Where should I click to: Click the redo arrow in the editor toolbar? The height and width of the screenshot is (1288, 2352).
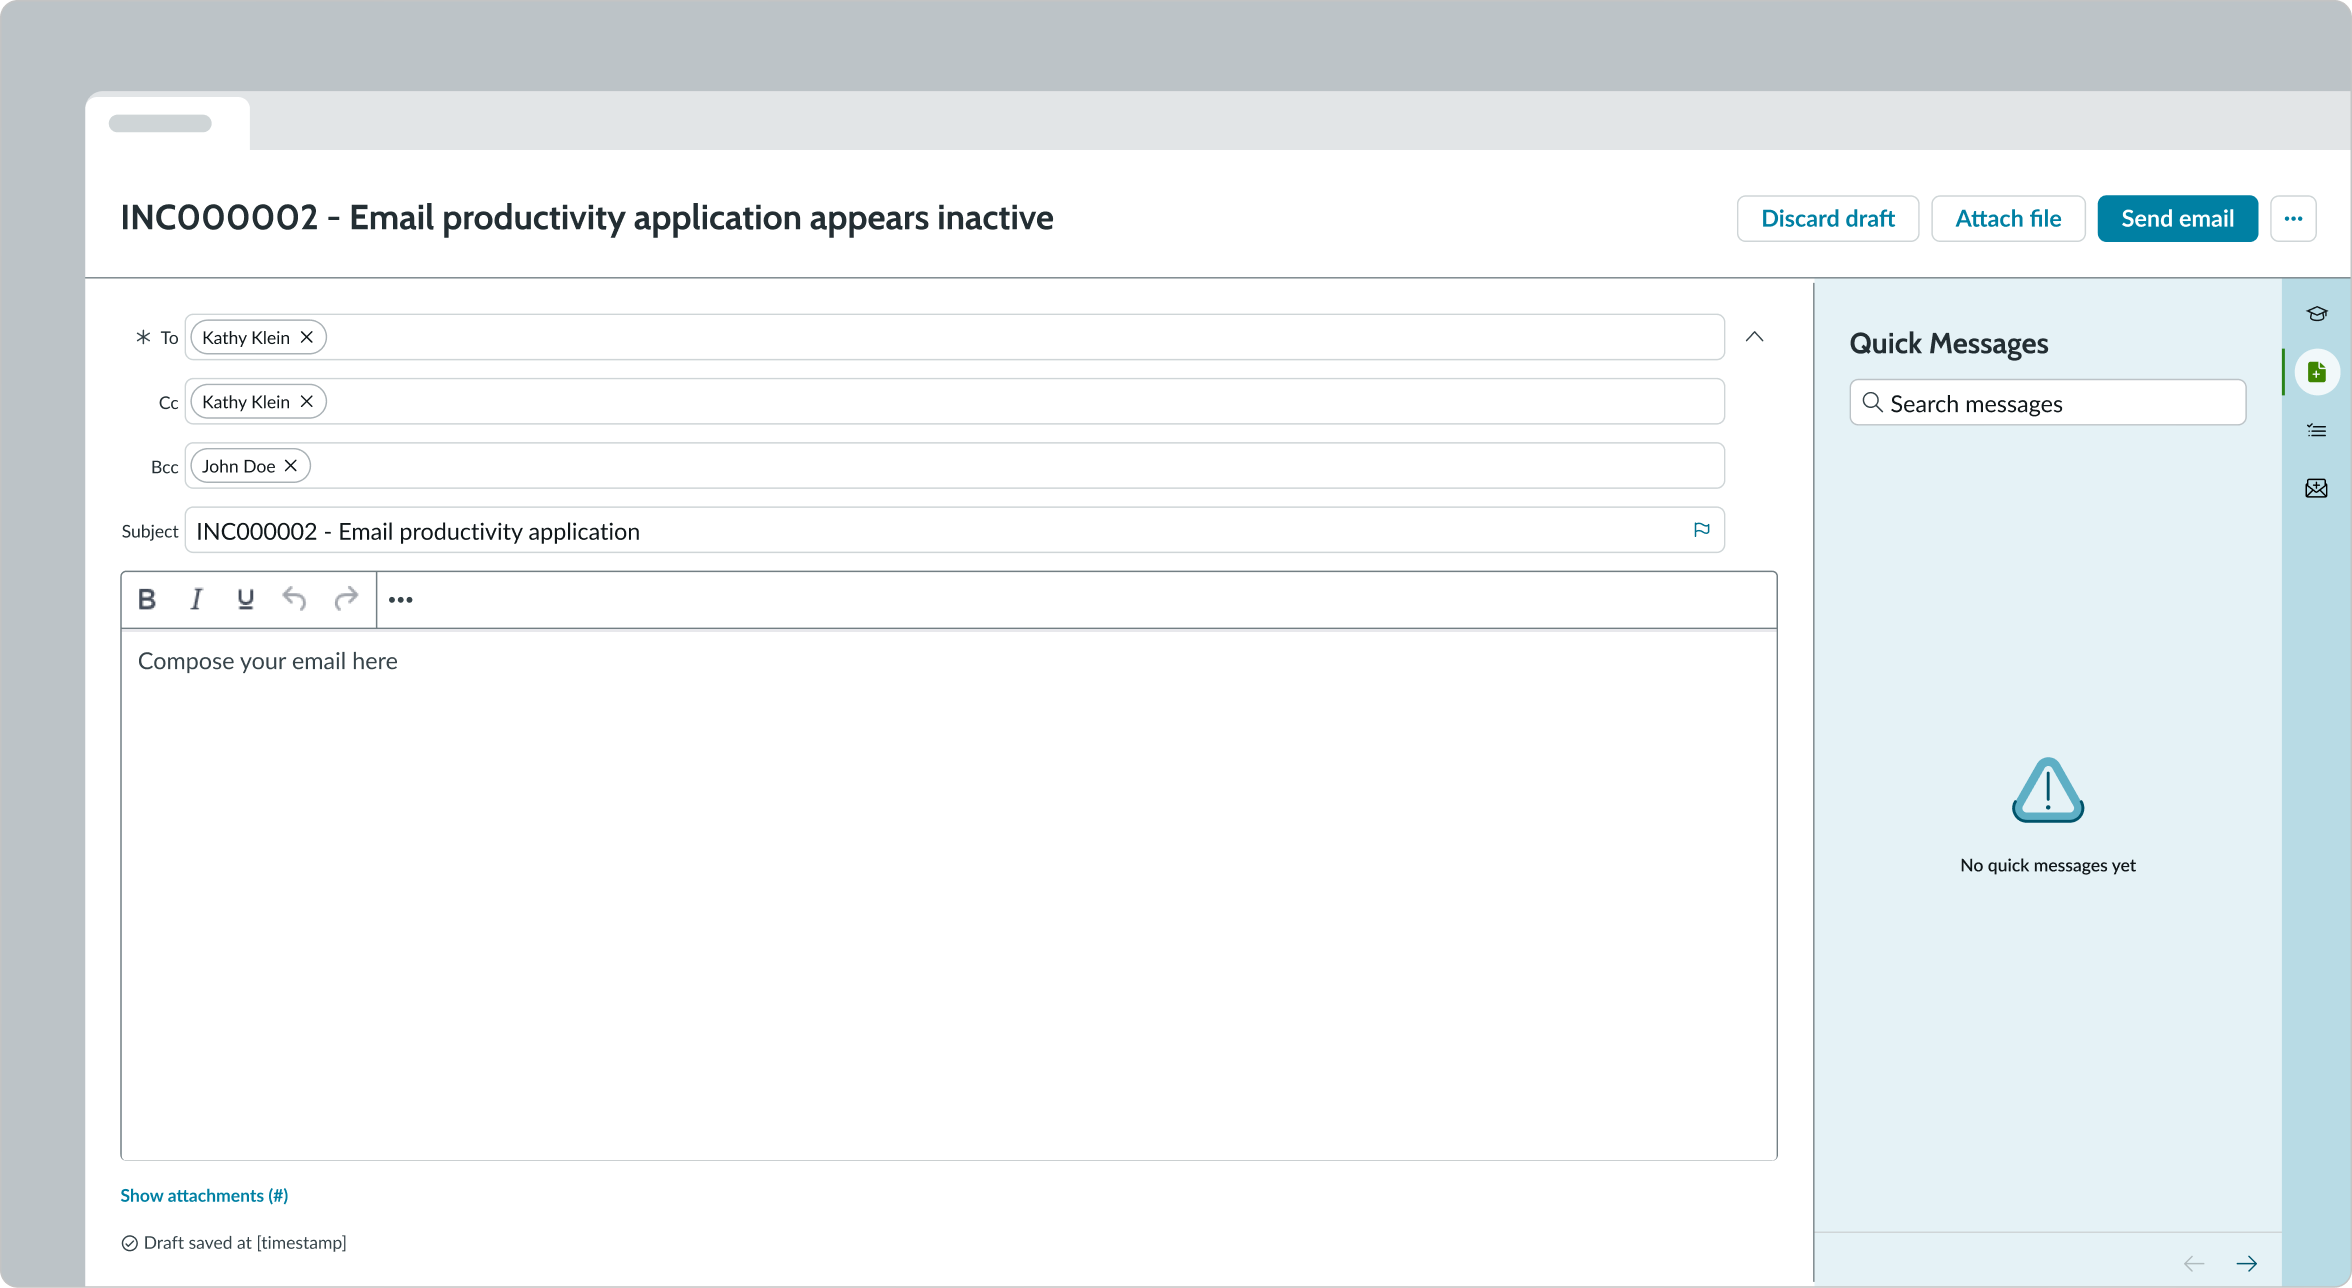(346, 599)
